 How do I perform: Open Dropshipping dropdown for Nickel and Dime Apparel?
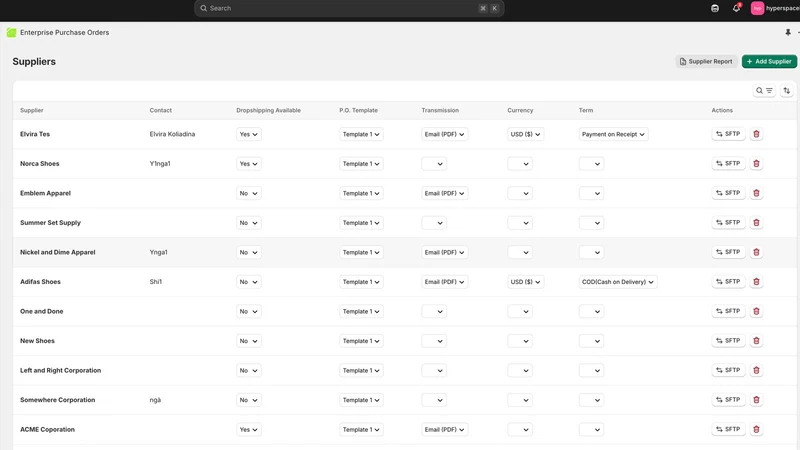248,252
